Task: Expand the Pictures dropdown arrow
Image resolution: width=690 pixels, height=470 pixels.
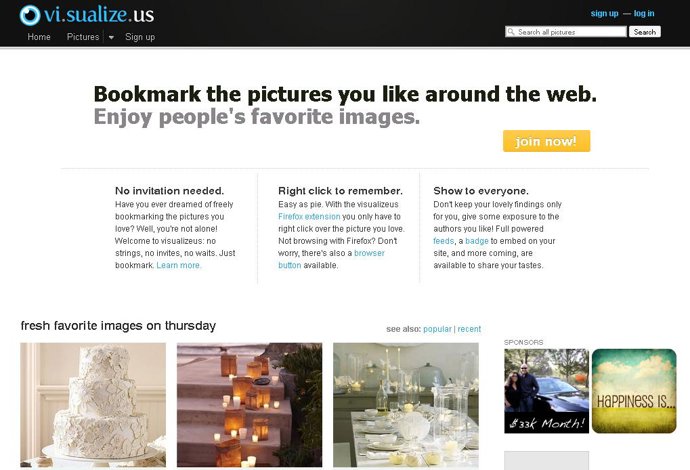Action: pyautogui.click(x=111, y=37)
